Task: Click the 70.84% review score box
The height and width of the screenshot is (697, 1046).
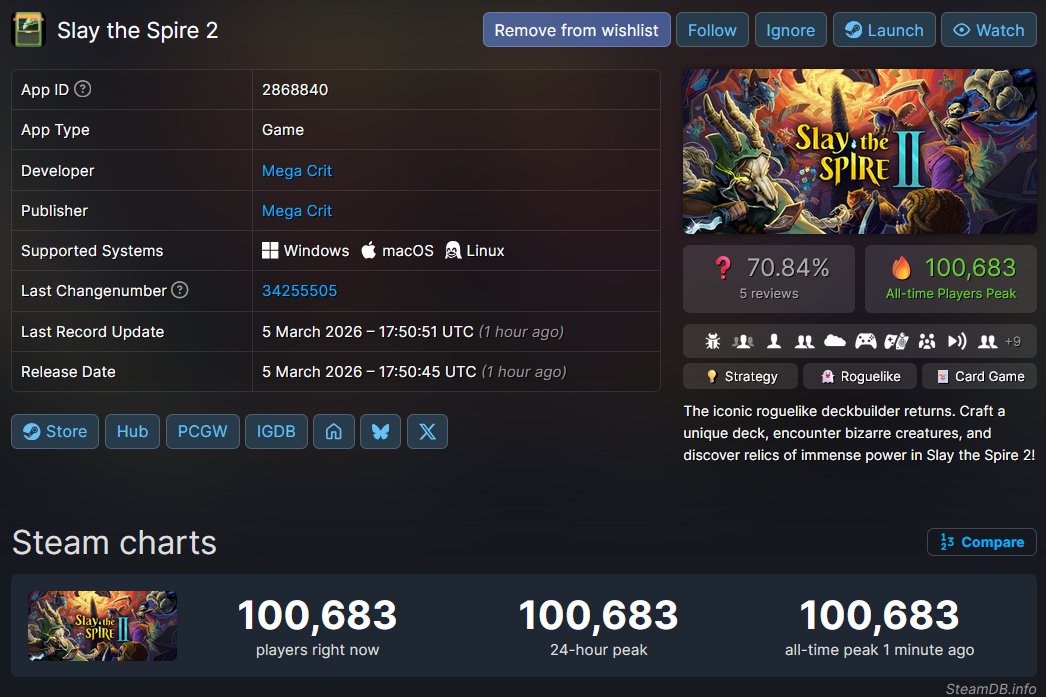Action: (x=768, y=279)
